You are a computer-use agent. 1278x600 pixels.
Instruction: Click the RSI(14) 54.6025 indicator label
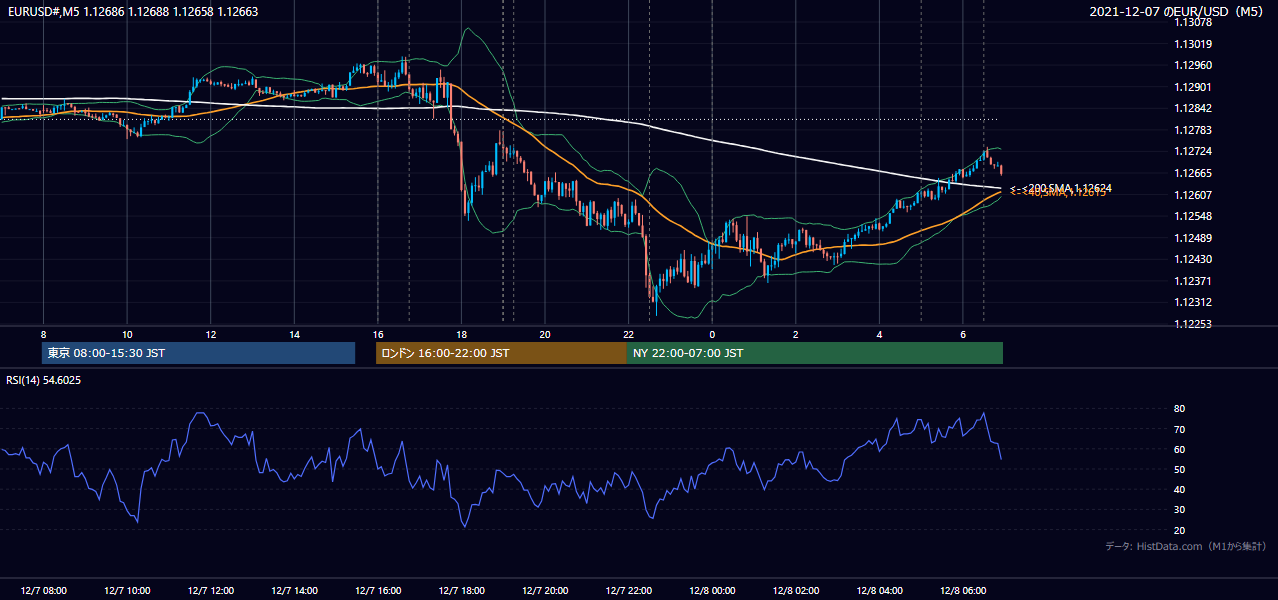point(44,380)
